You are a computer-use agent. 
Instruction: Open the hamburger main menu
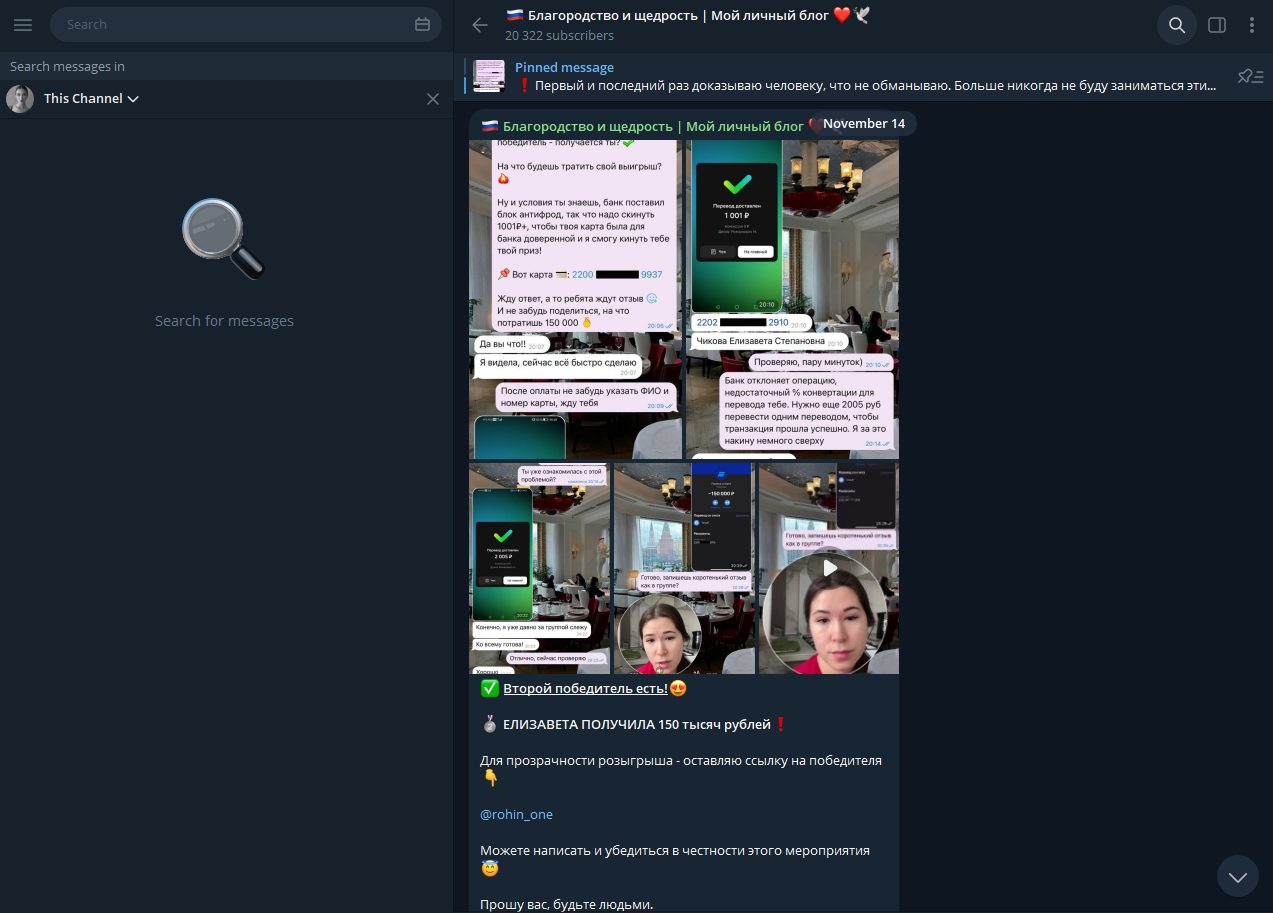pos(23,25)
